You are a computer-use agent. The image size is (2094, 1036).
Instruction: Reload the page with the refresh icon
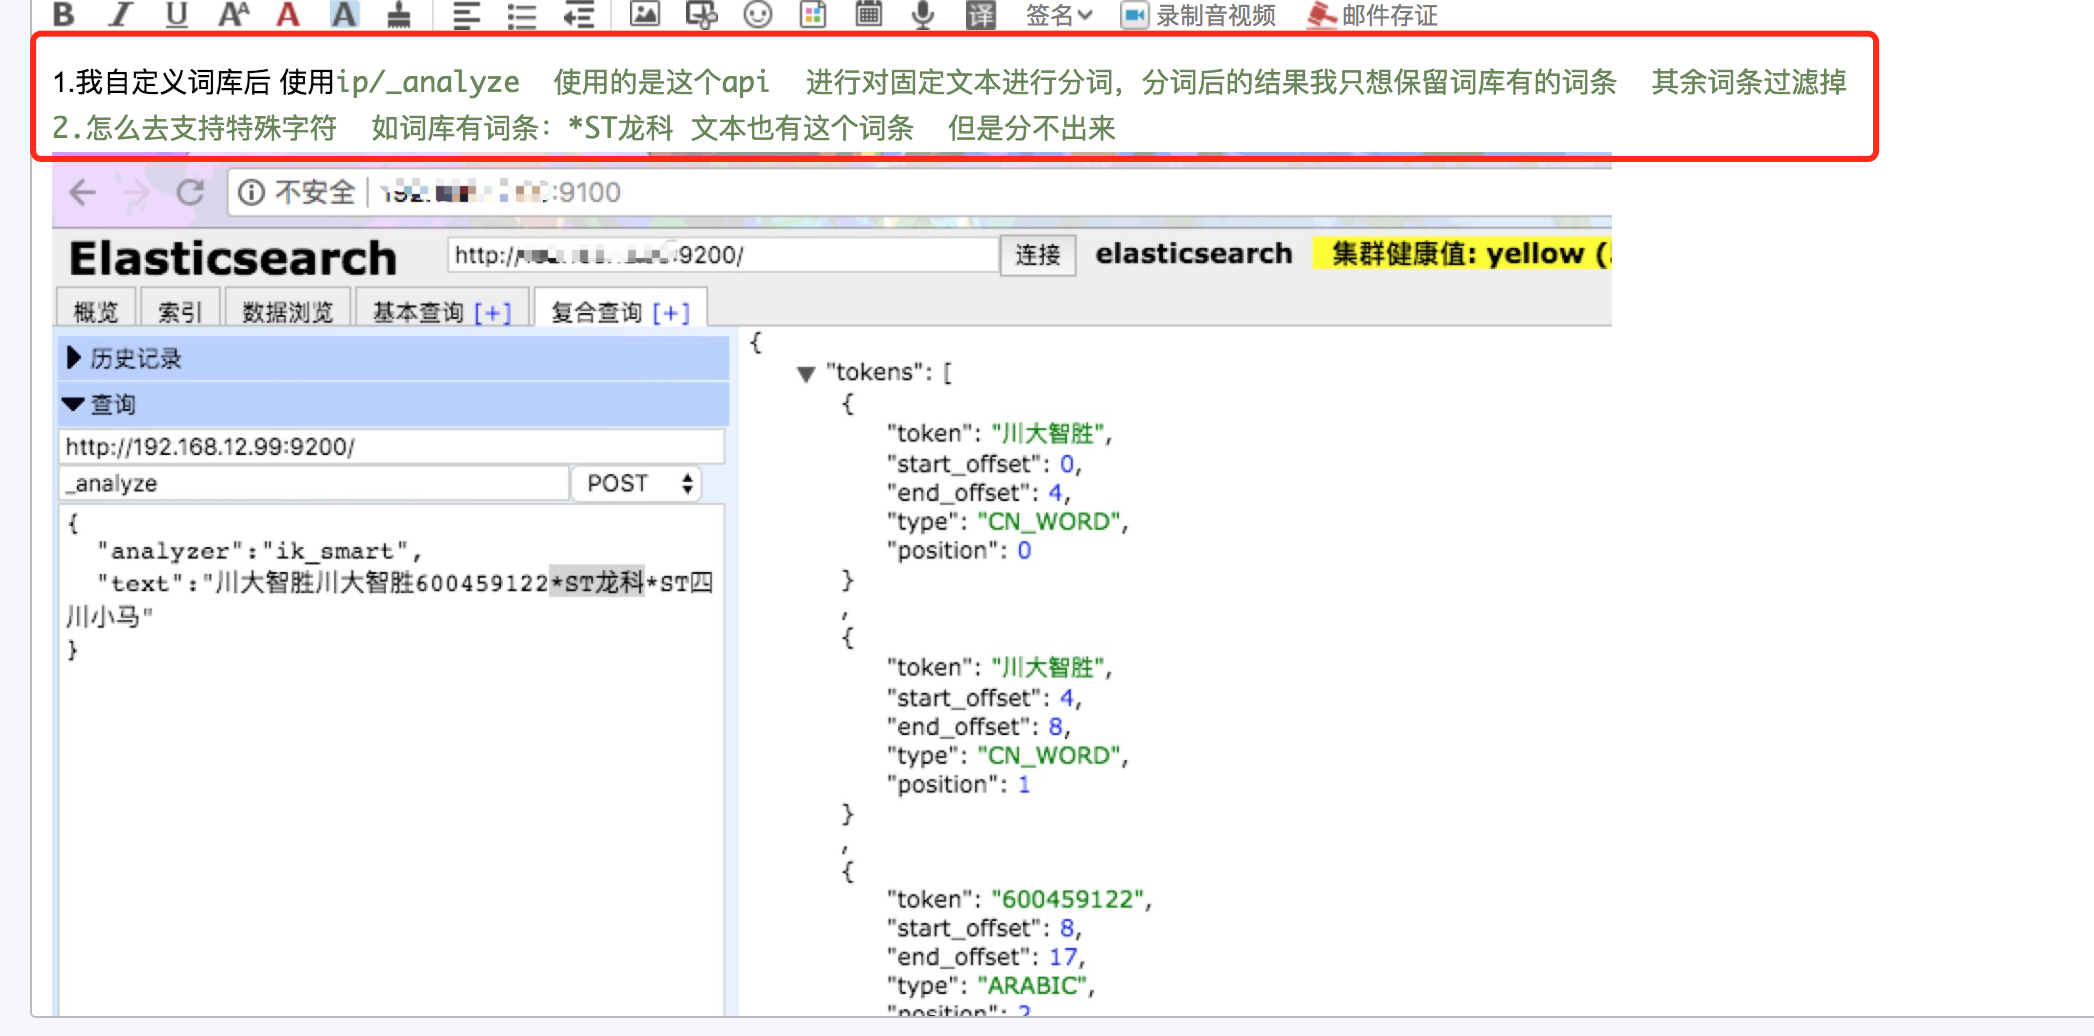190,192
